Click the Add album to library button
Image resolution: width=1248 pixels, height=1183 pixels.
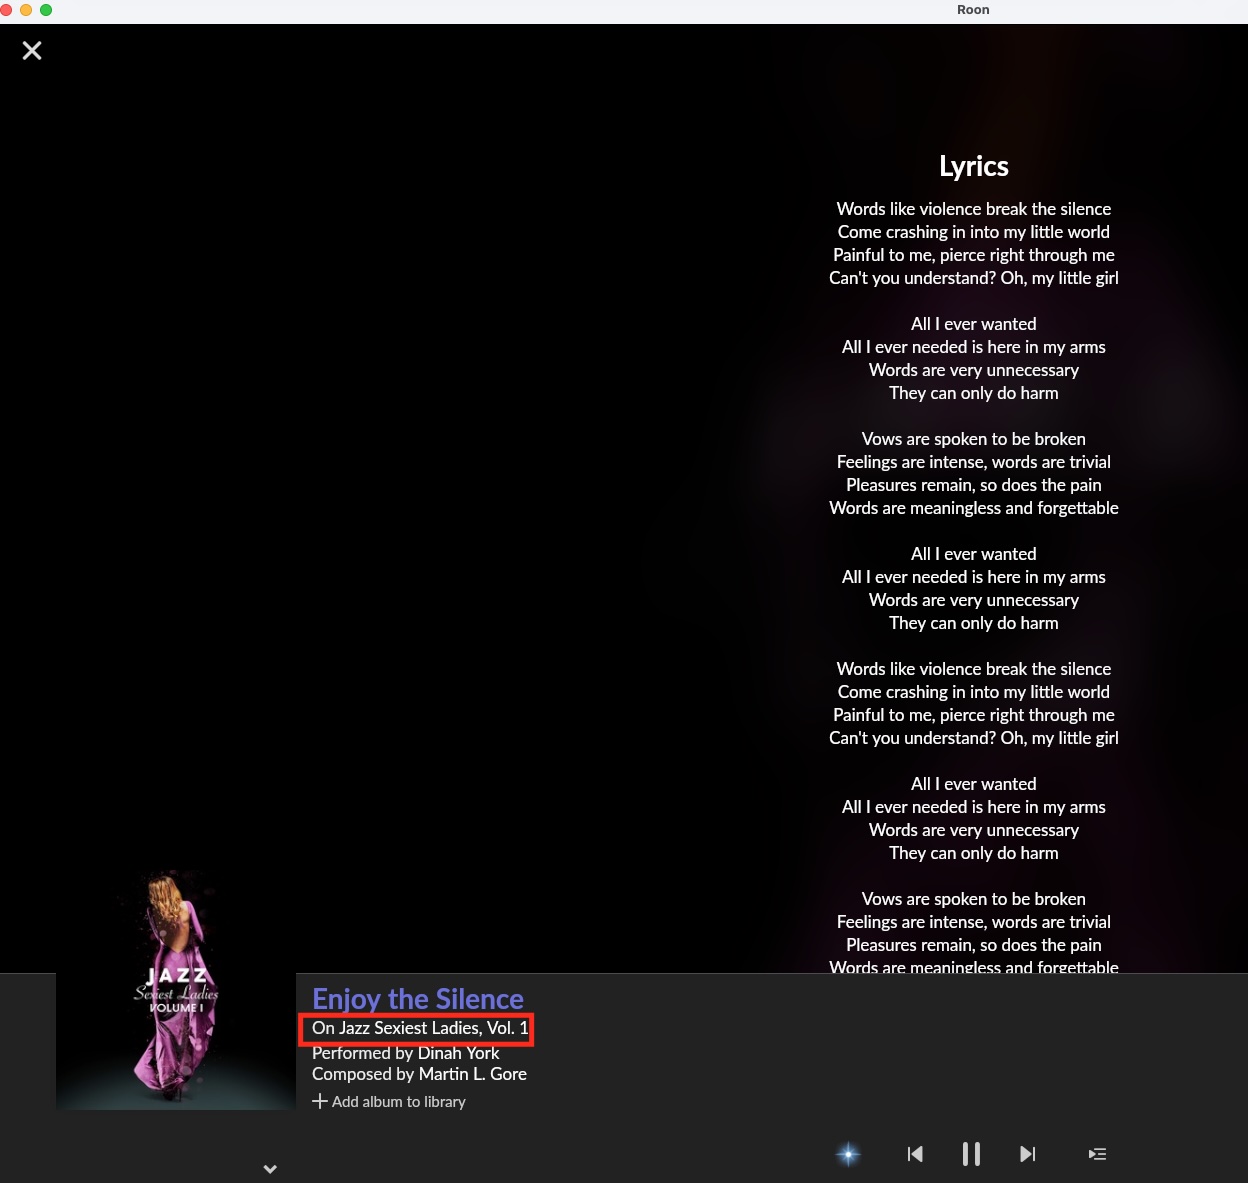[389, 1101]
